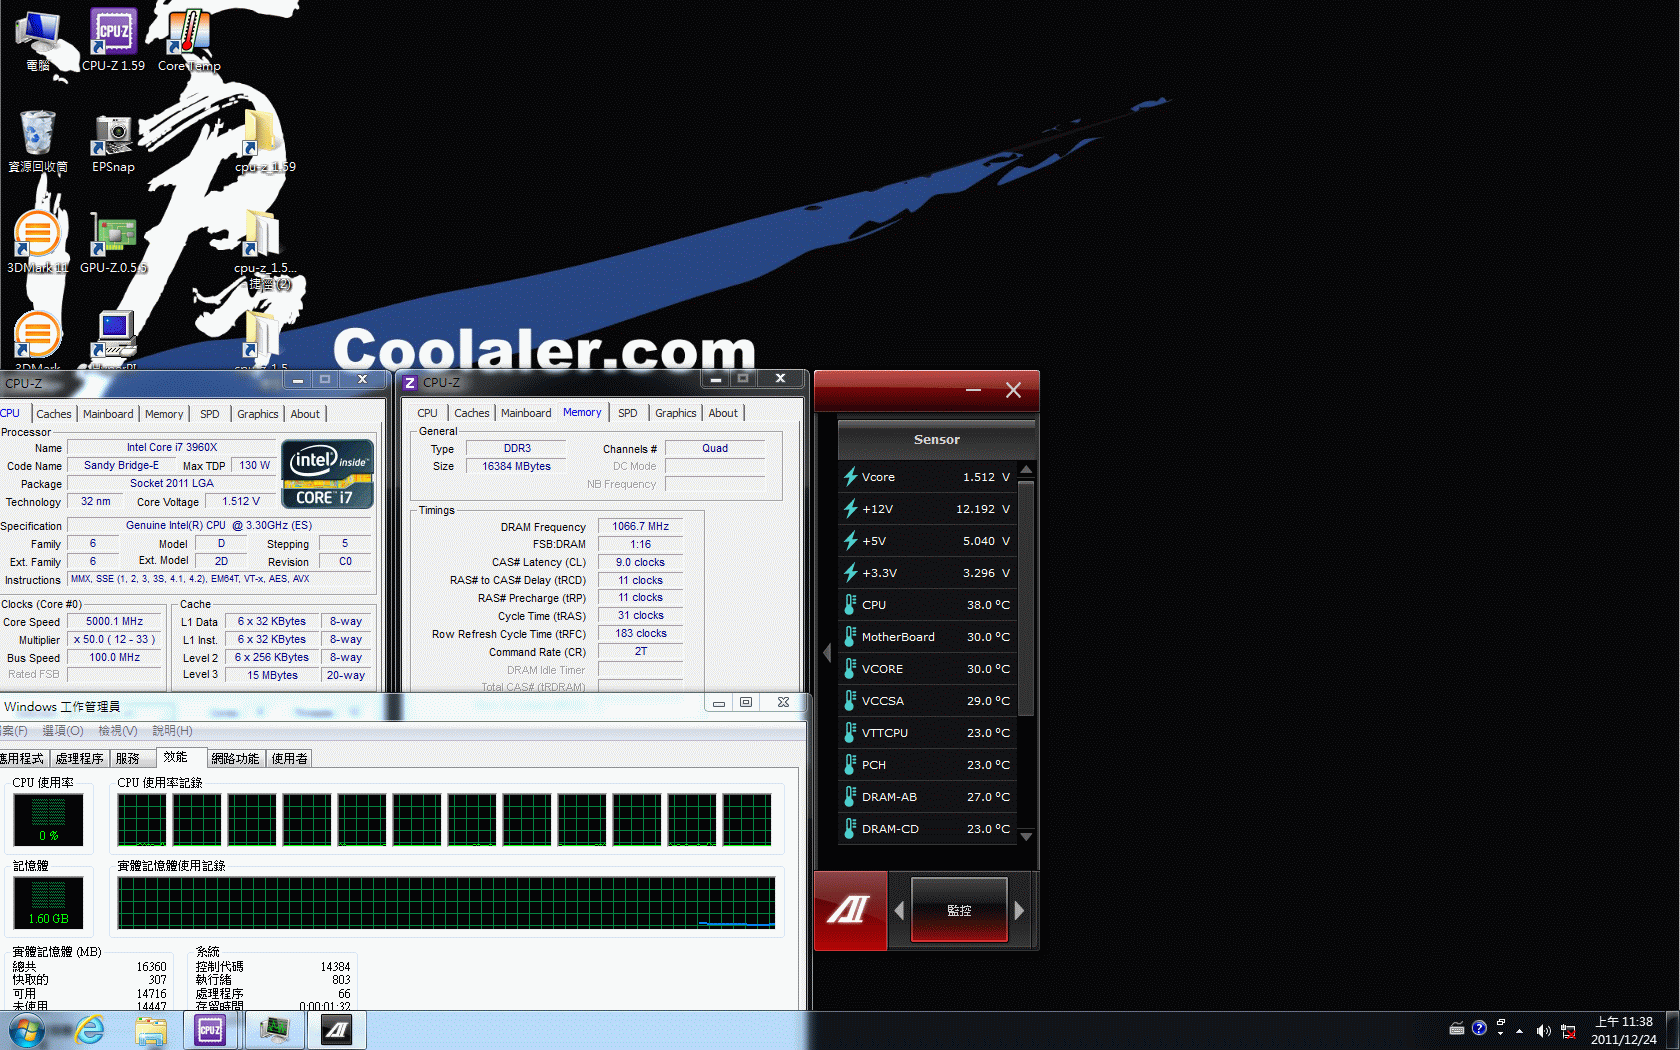This screenshot has width=1680, height=1050.
Task: Click the sensor list scrollbar thumb
Action: 1026,600
